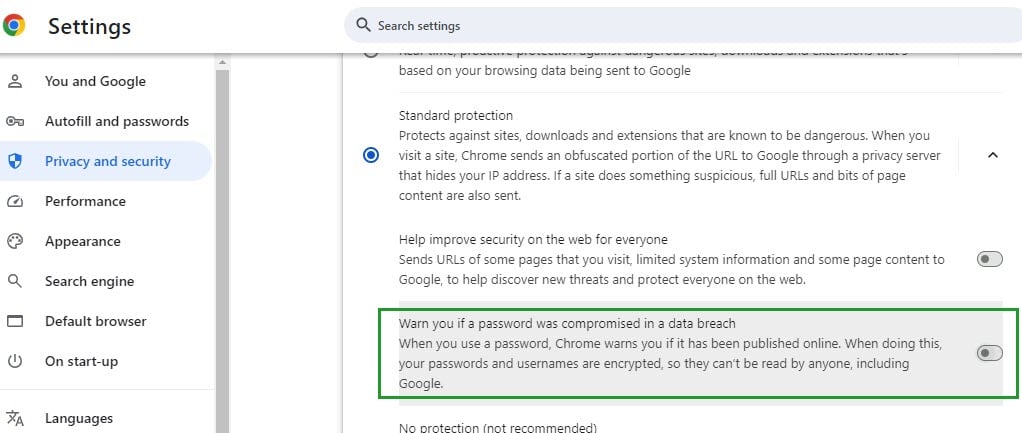Open Search engine settings

89,281
